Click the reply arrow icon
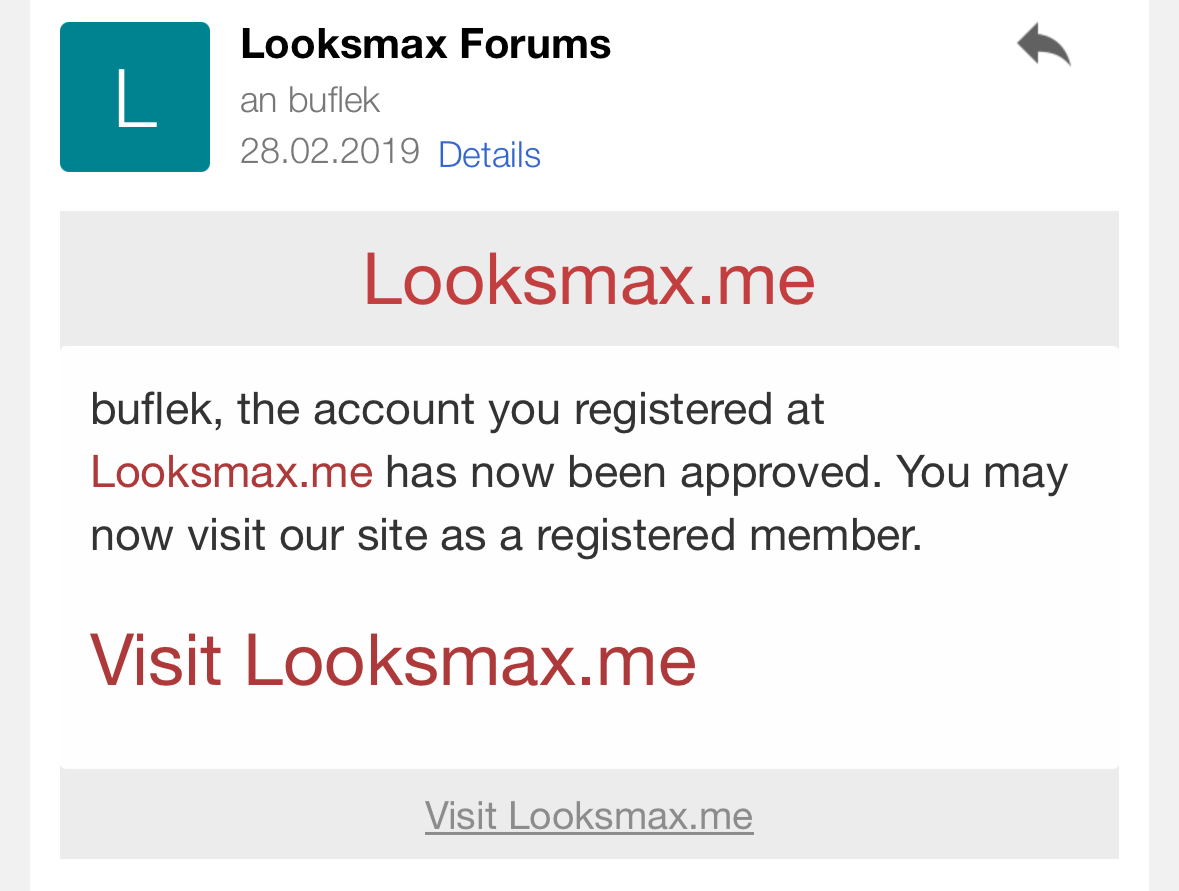The width and height of the screenshot is (1179, 891). pyautogui.click(x=1043, y=46)
